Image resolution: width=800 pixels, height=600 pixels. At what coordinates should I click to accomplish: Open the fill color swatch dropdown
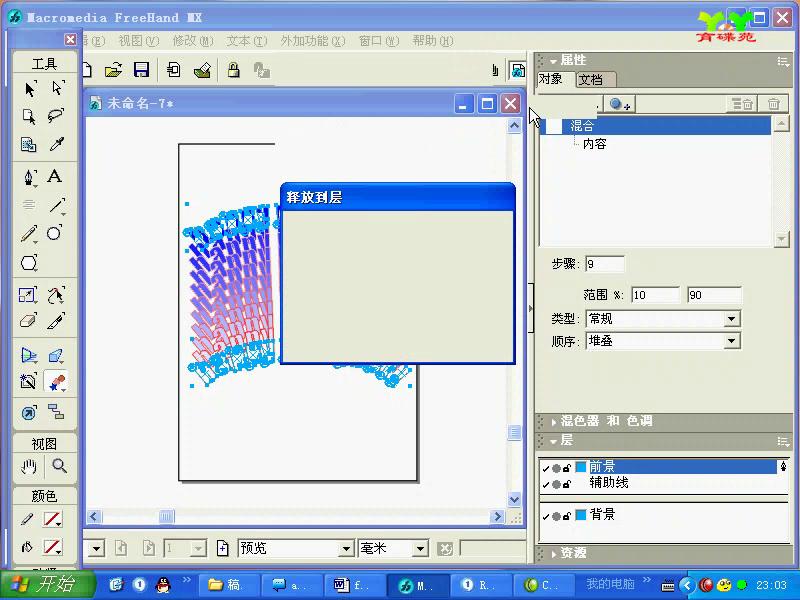tap(53, 547)
